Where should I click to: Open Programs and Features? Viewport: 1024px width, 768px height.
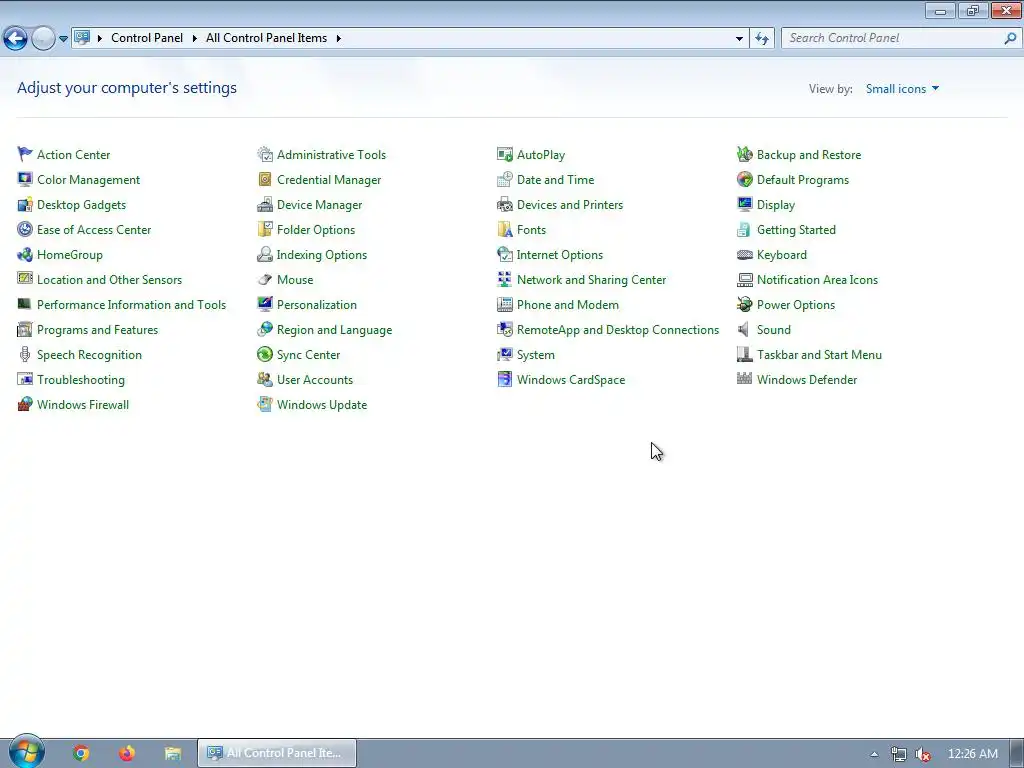coord(97,330)
